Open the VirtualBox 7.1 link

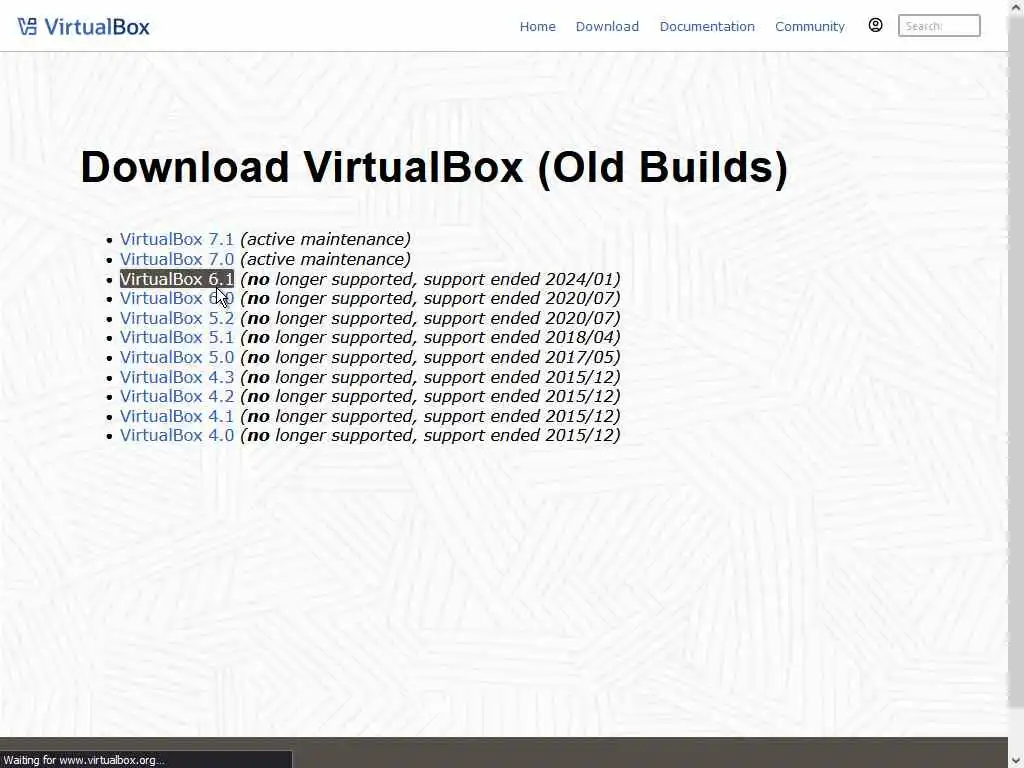click(x=177, y=240)
